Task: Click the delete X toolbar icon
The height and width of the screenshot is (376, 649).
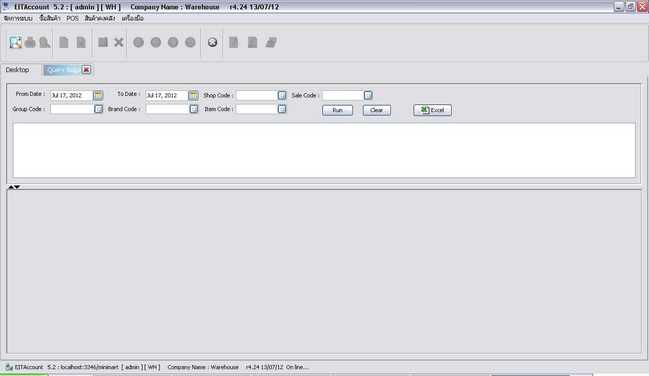Action: pos(119,42)
